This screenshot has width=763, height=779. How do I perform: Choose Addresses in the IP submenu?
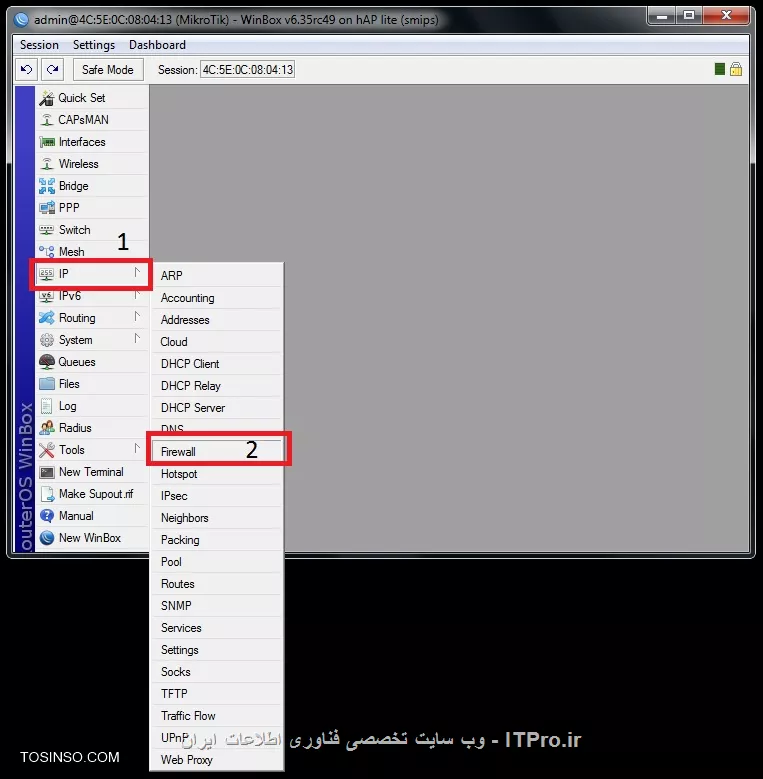pyautogui.click(x=217, y=319)
